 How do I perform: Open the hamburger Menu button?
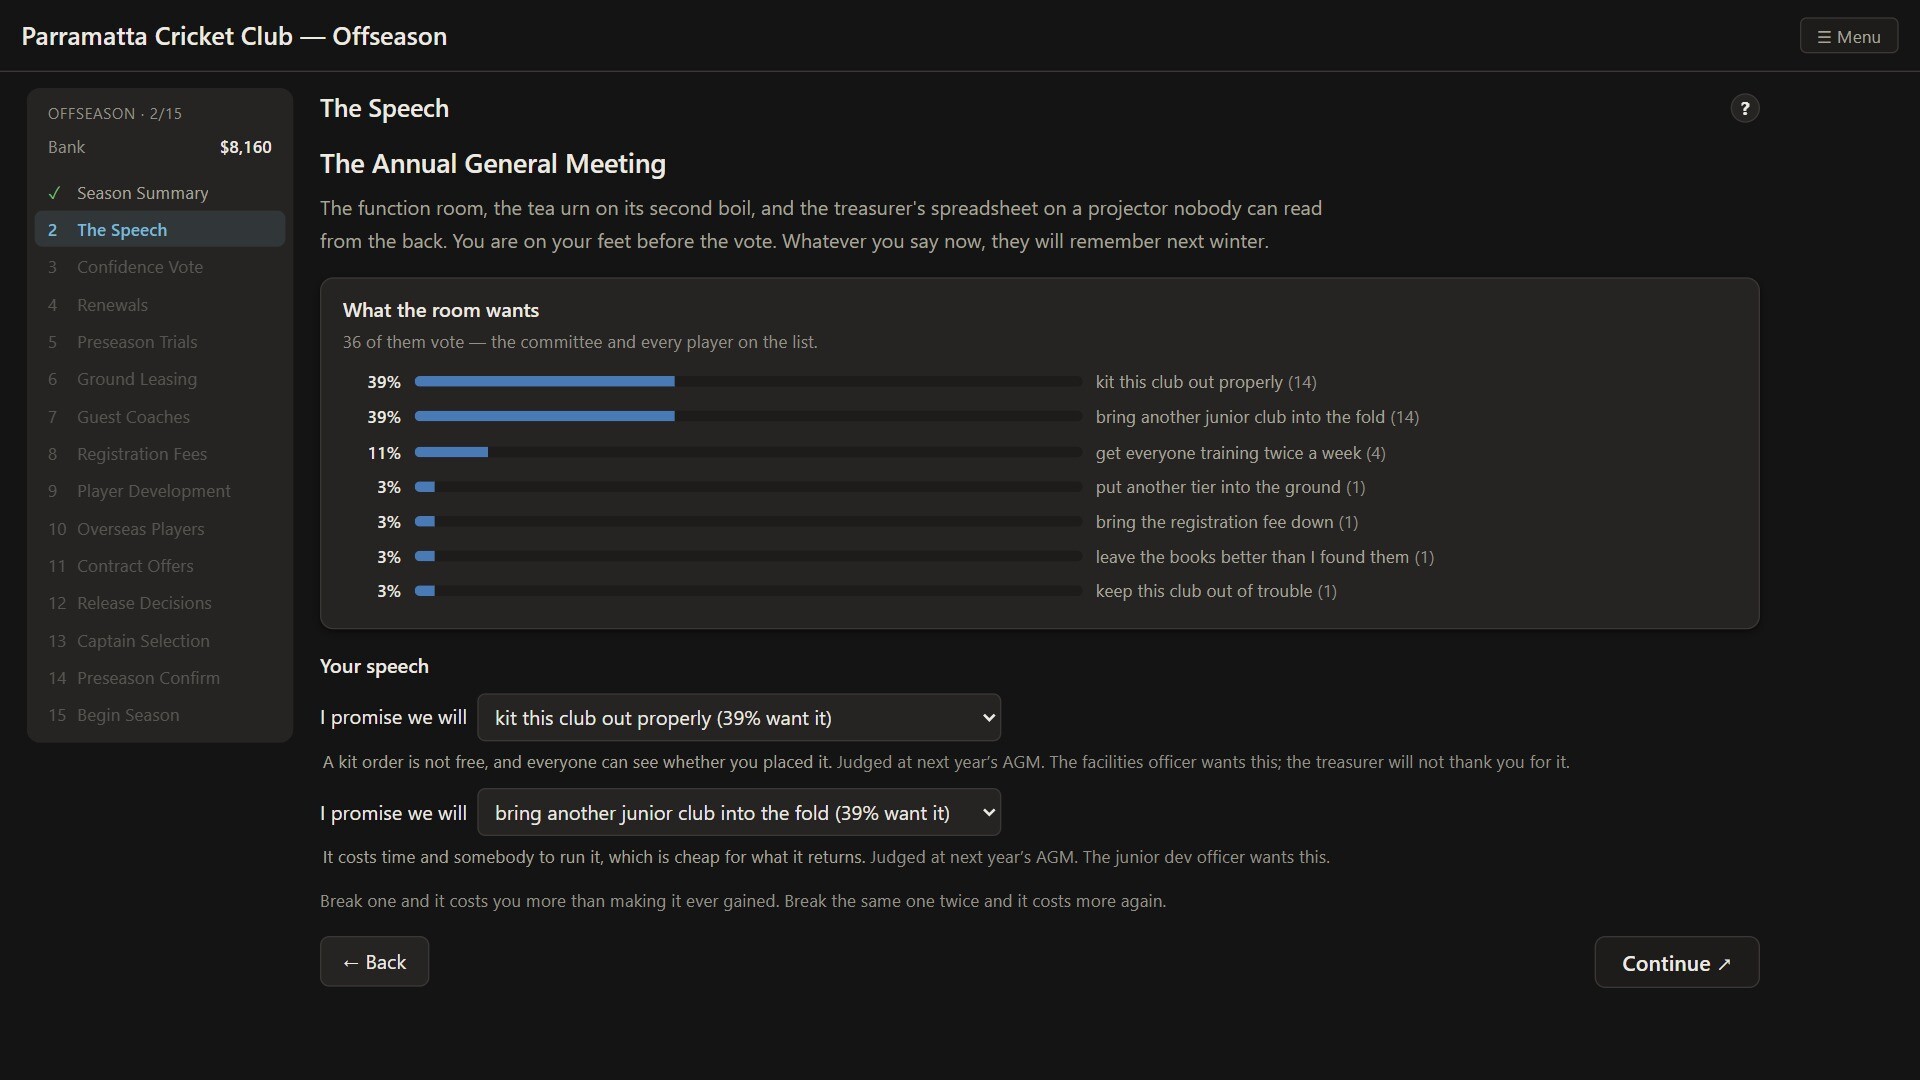pyautogui.click(x=1848, y=37)
